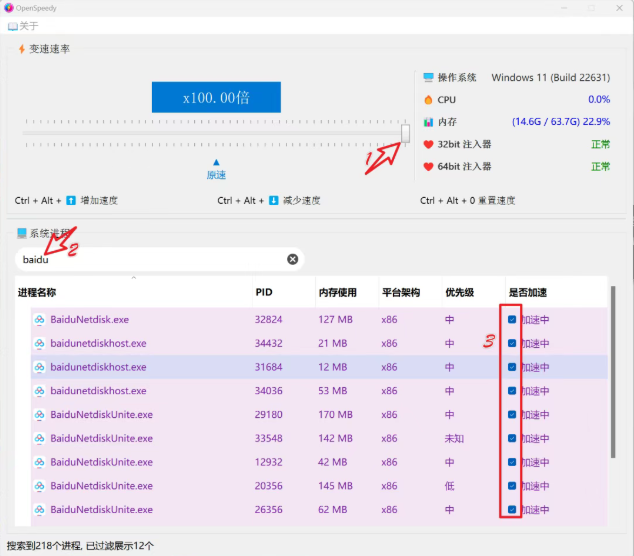Reset speed via 原速 marker
634x556 pixels.
[x=216, y=170]
